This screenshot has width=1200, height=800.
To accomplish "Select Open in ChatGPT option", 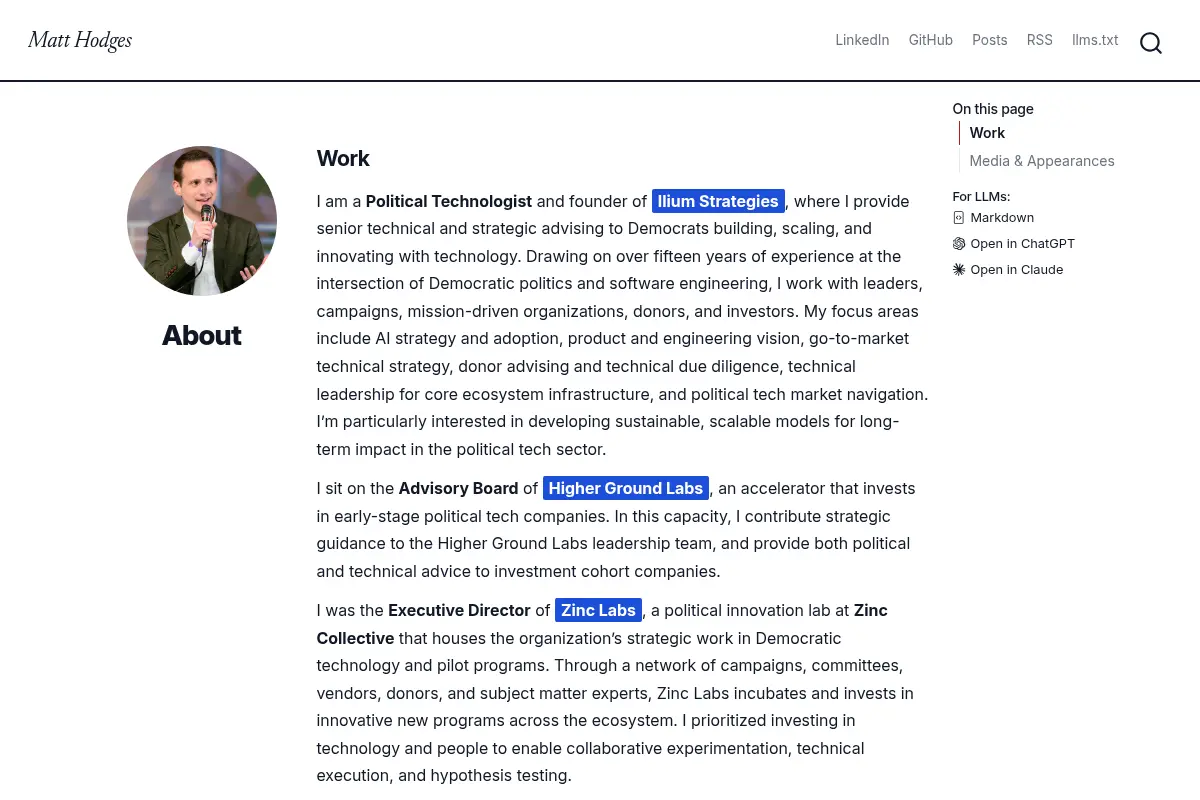I will pyautogui.click(x=1022, y=244).
